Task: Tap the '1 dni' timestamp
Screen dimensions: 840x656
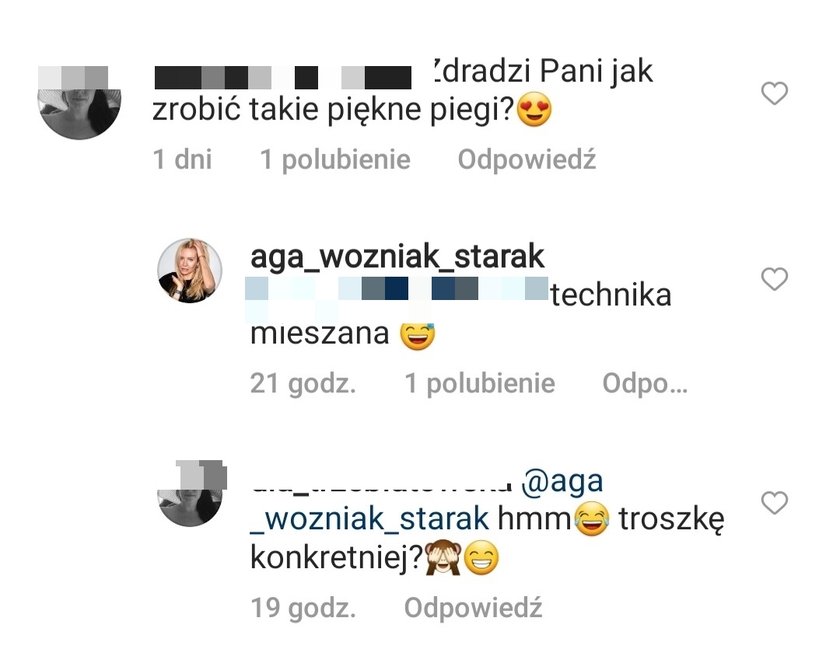Action: [x=182, y=159]
